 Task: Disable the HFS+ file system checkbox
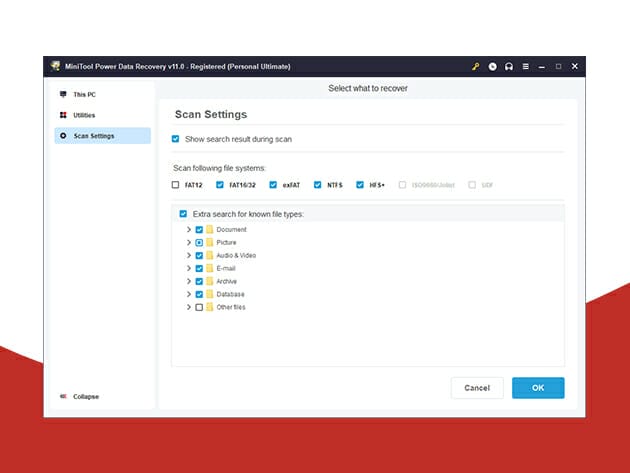pyautogui.click(x=360, y=185)
